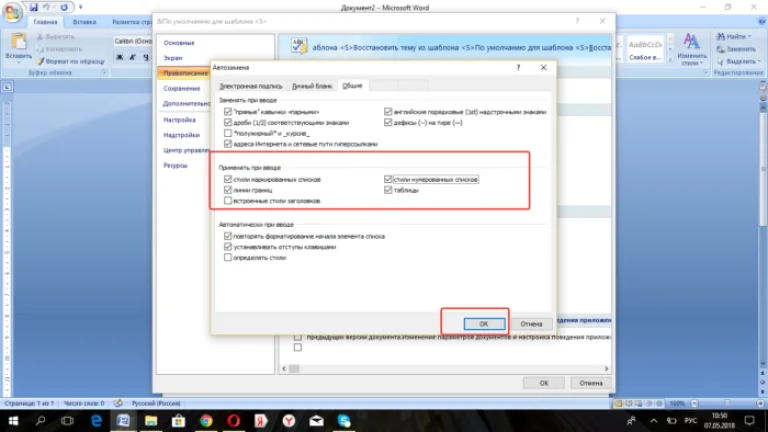
Task: Open Windows Start menu
Action: point(13,421)
